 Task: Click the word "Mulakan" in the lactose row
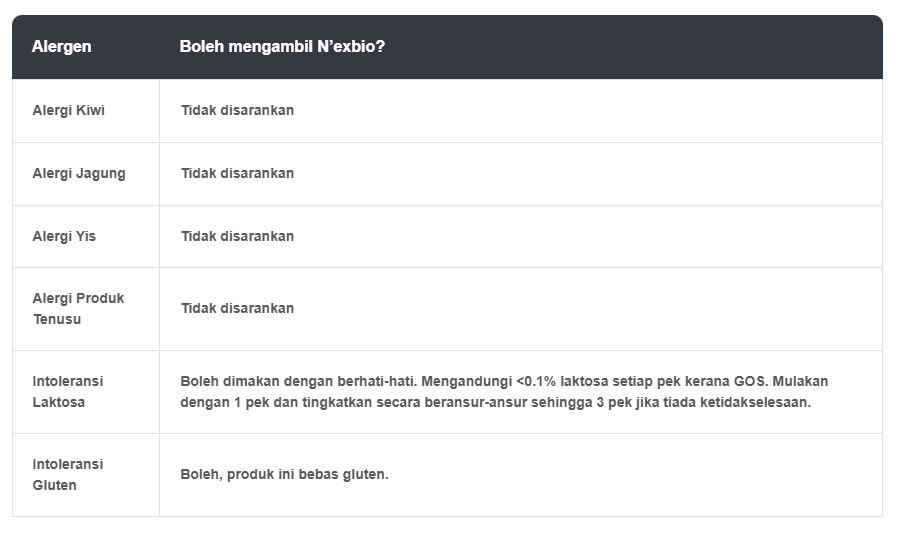(x=803, y=381)
